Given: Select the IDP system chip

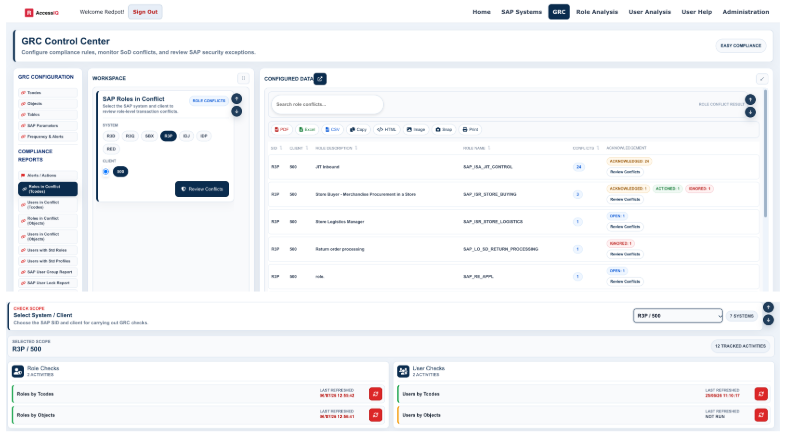Looking at the screenshot, I should click(204, 136).
